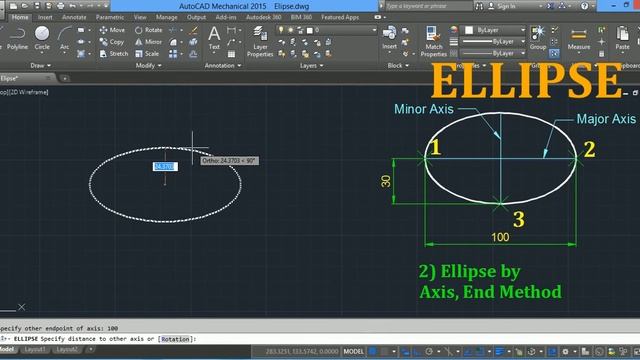Toggle MODEL space button in status bar
The width and height of the screenshot is (640, 360).
pos(353,351)
